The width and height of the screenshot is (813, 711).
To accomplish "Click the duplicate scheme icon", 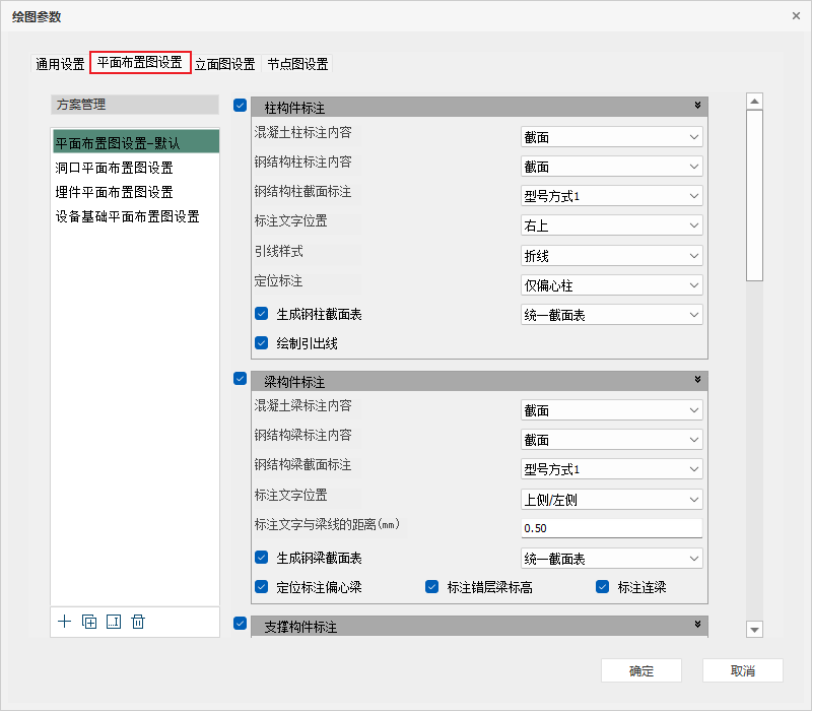I will point(89,622).
